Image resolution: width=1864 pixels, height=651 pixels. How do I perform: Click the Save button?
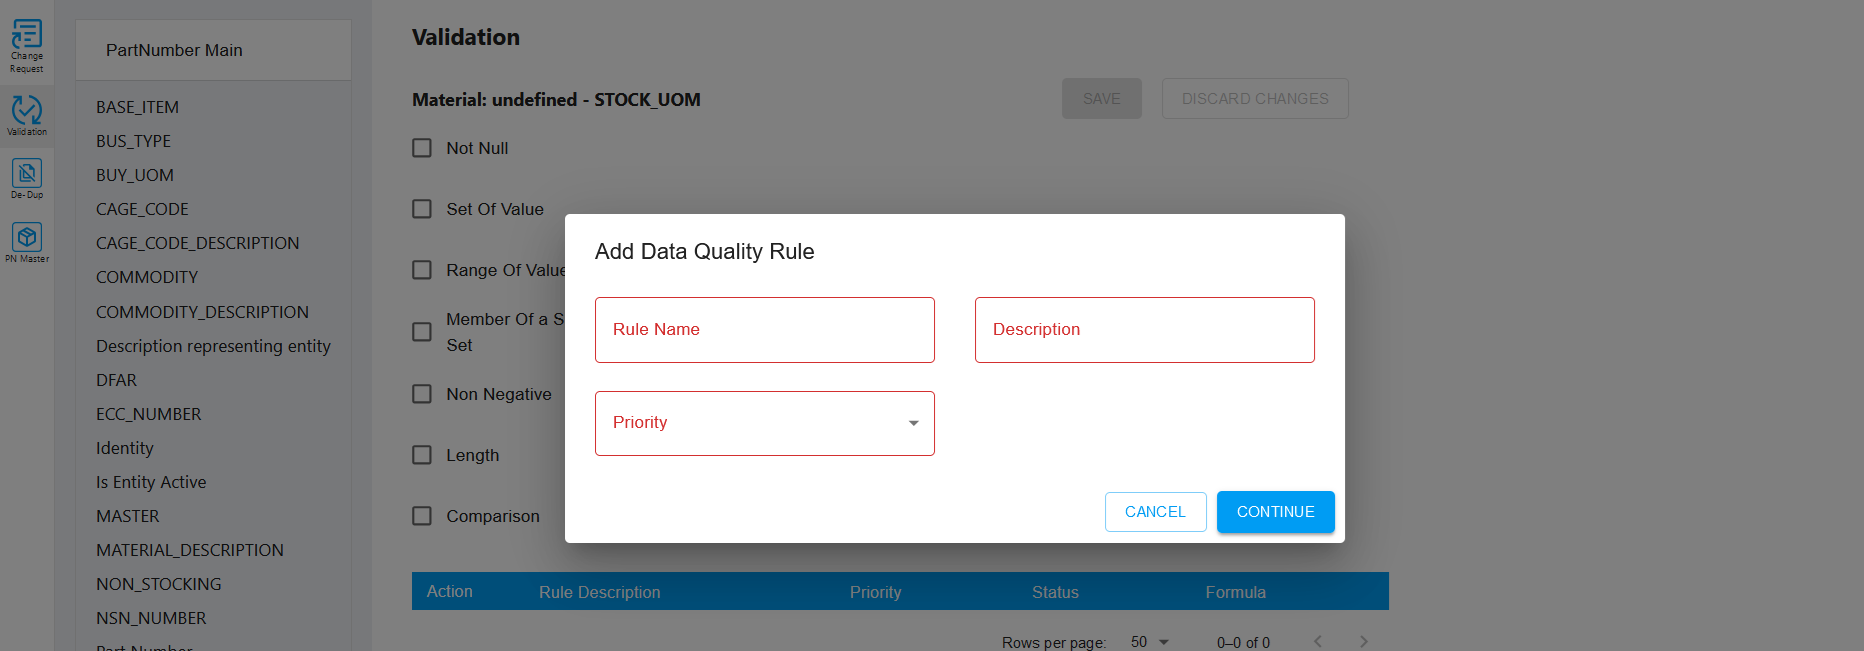tap(1102, 99)
